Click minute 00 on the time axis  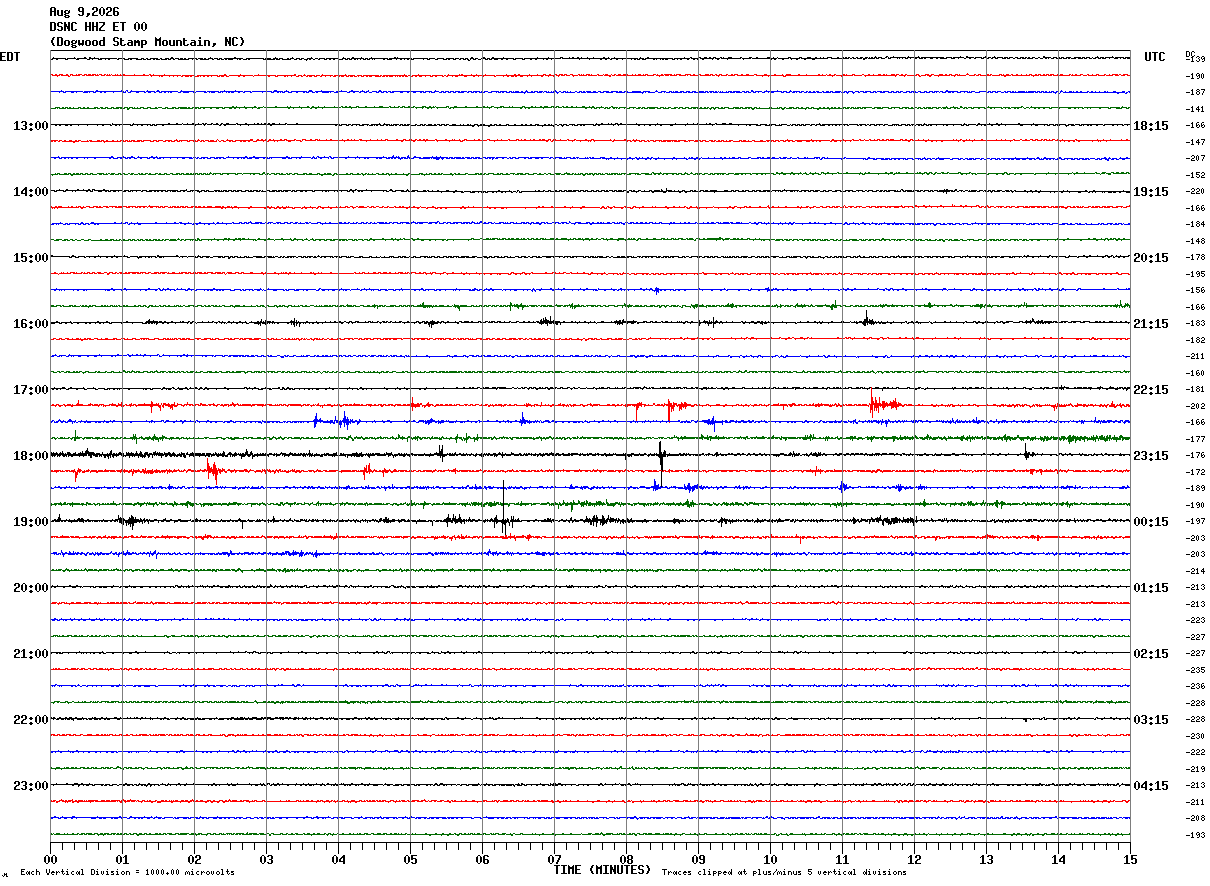pyautogui.click(x=51, y=859)
